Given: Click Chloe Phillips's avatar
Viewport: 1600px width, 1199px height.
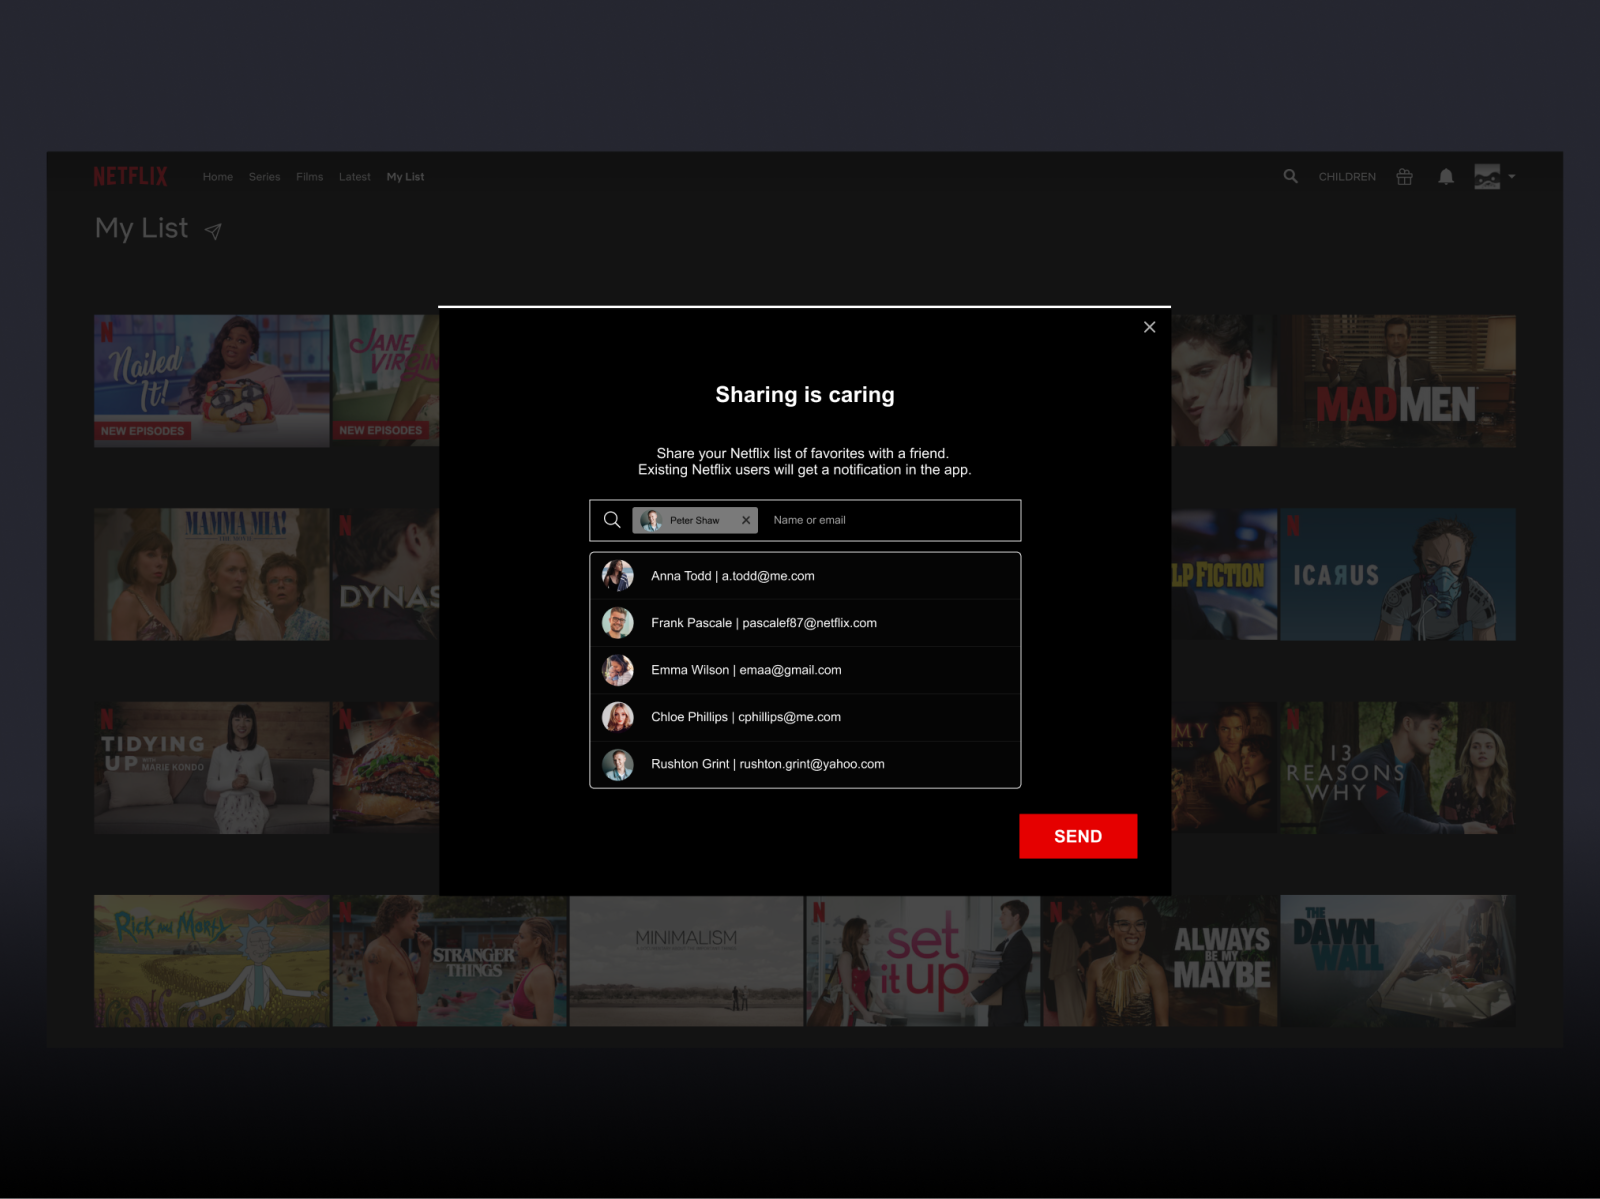Looking at the screenshot, I should pos(618,717).
